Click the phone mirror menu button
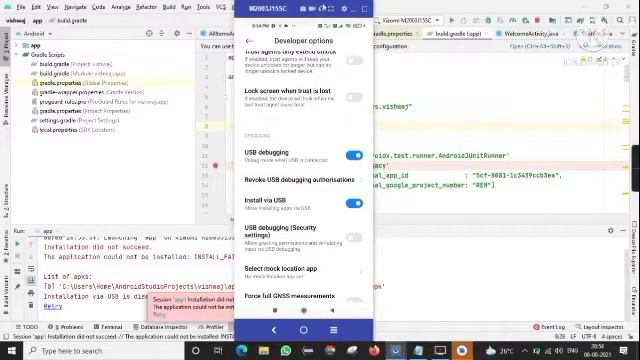This screenshot has width=640, height=360. [333, 330]
